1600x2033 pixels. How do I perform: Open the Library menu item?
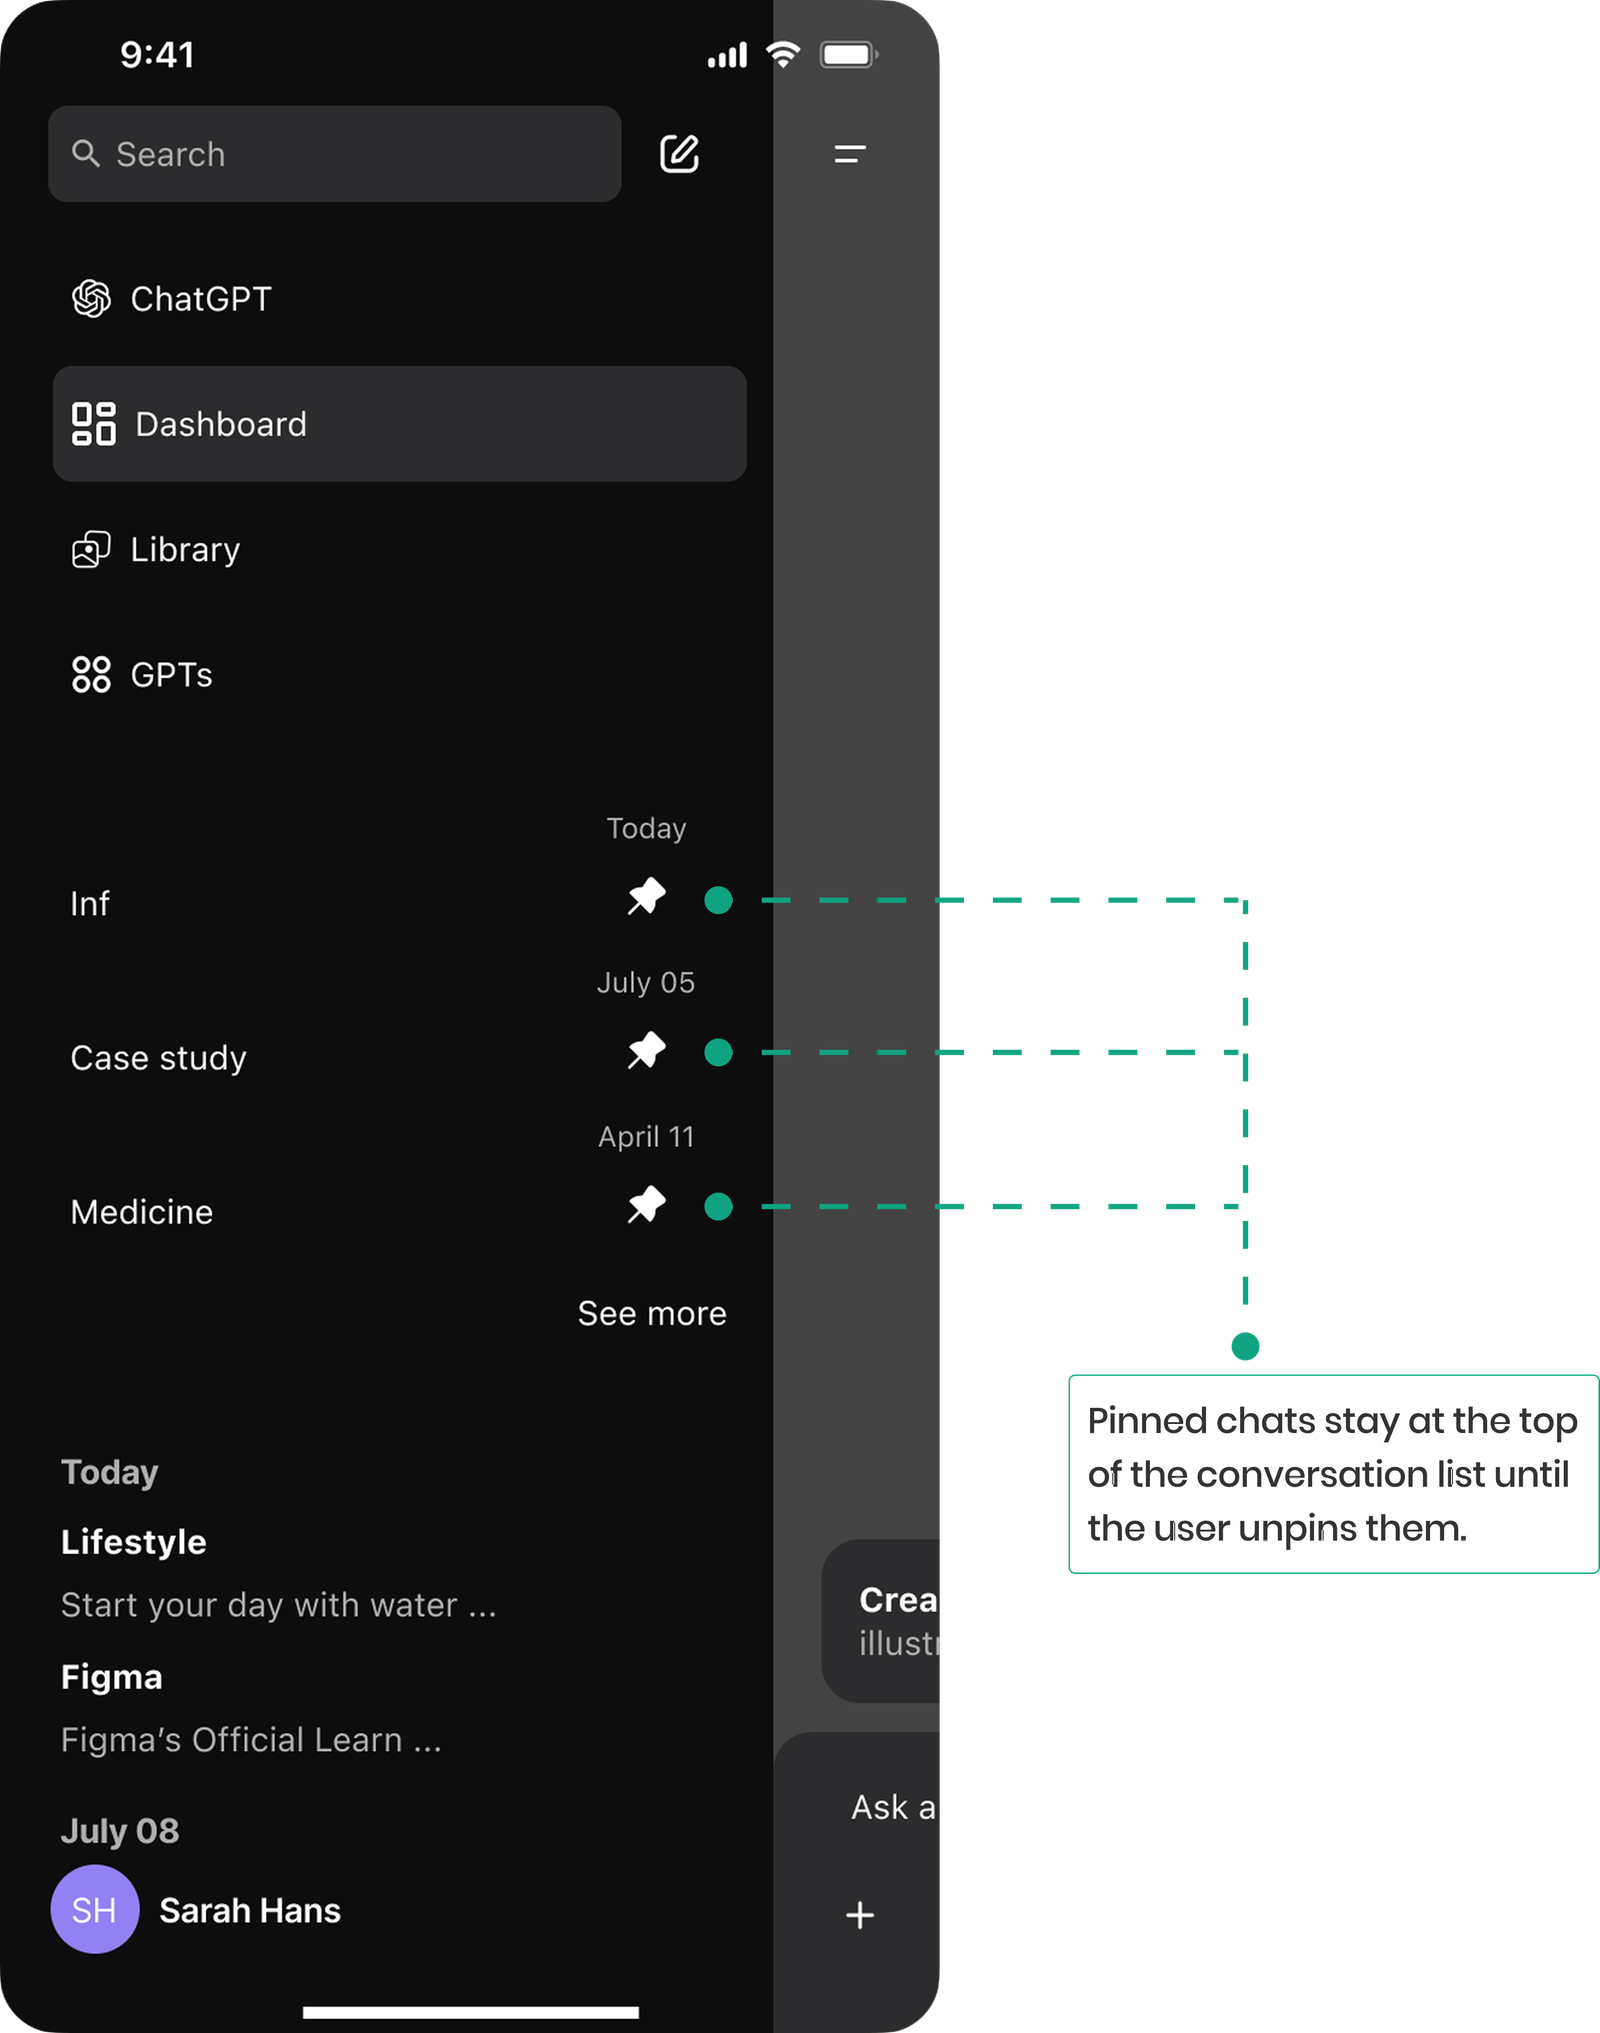coord(185,550)
